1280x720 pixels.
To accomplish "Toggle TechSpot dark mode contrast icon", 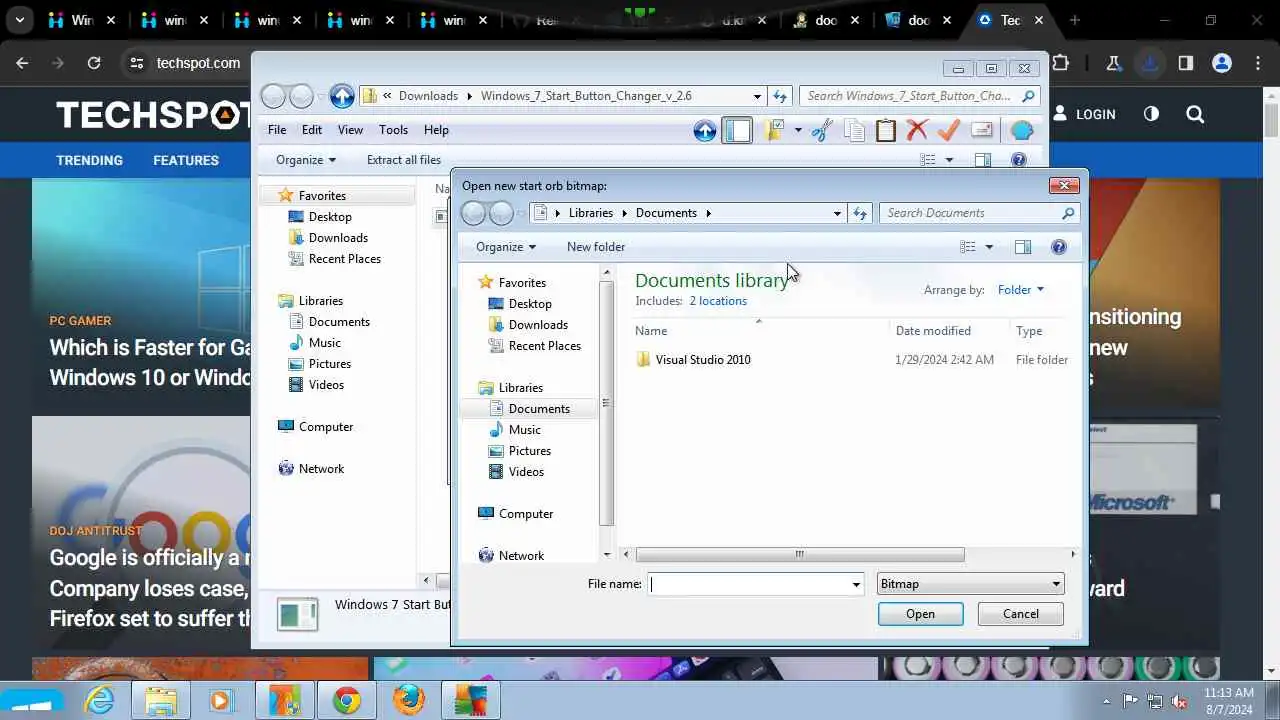I will tap(1151, 114).
